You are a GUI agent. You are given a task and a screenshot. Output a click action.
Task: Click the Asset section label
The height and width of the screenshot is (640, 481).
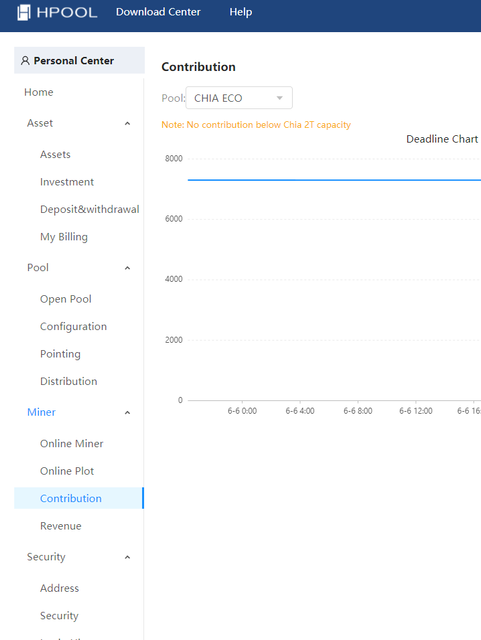pyautogui.click(x=40, y=123)
